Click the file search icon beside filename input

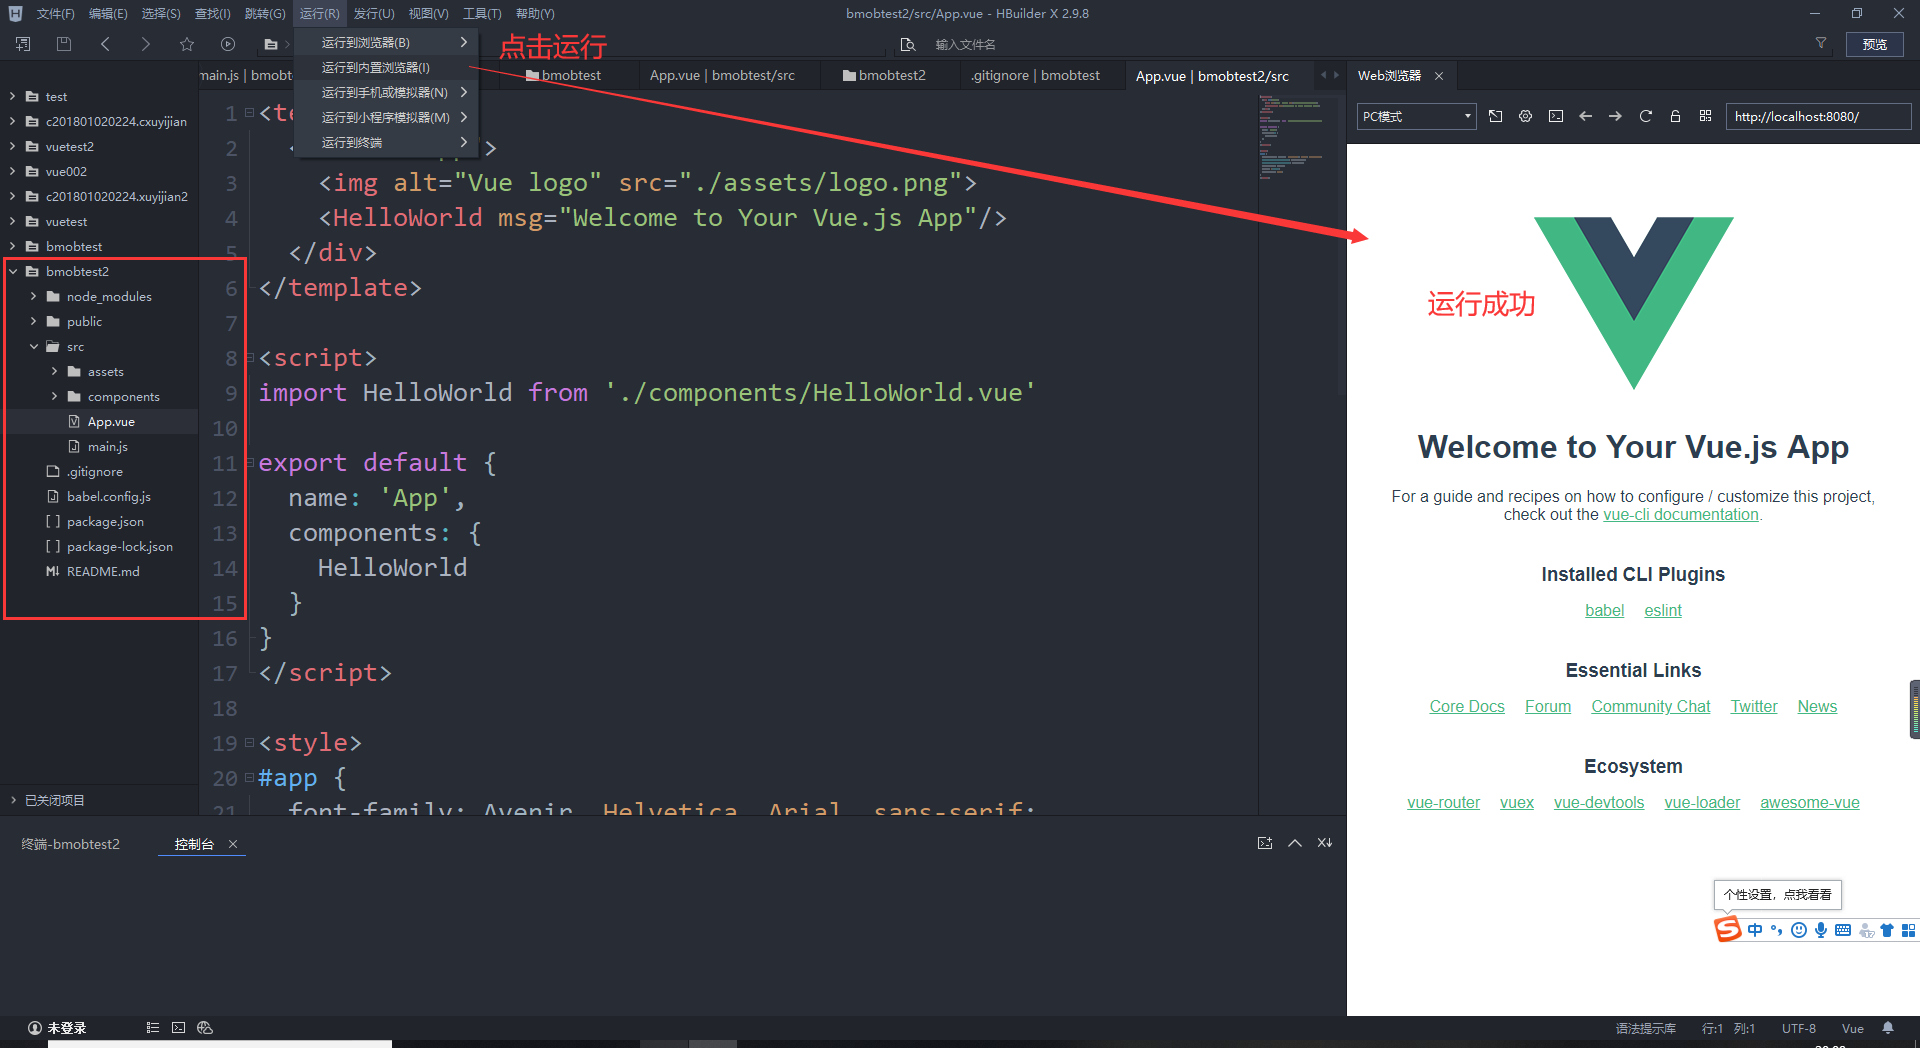coord(908,45)
